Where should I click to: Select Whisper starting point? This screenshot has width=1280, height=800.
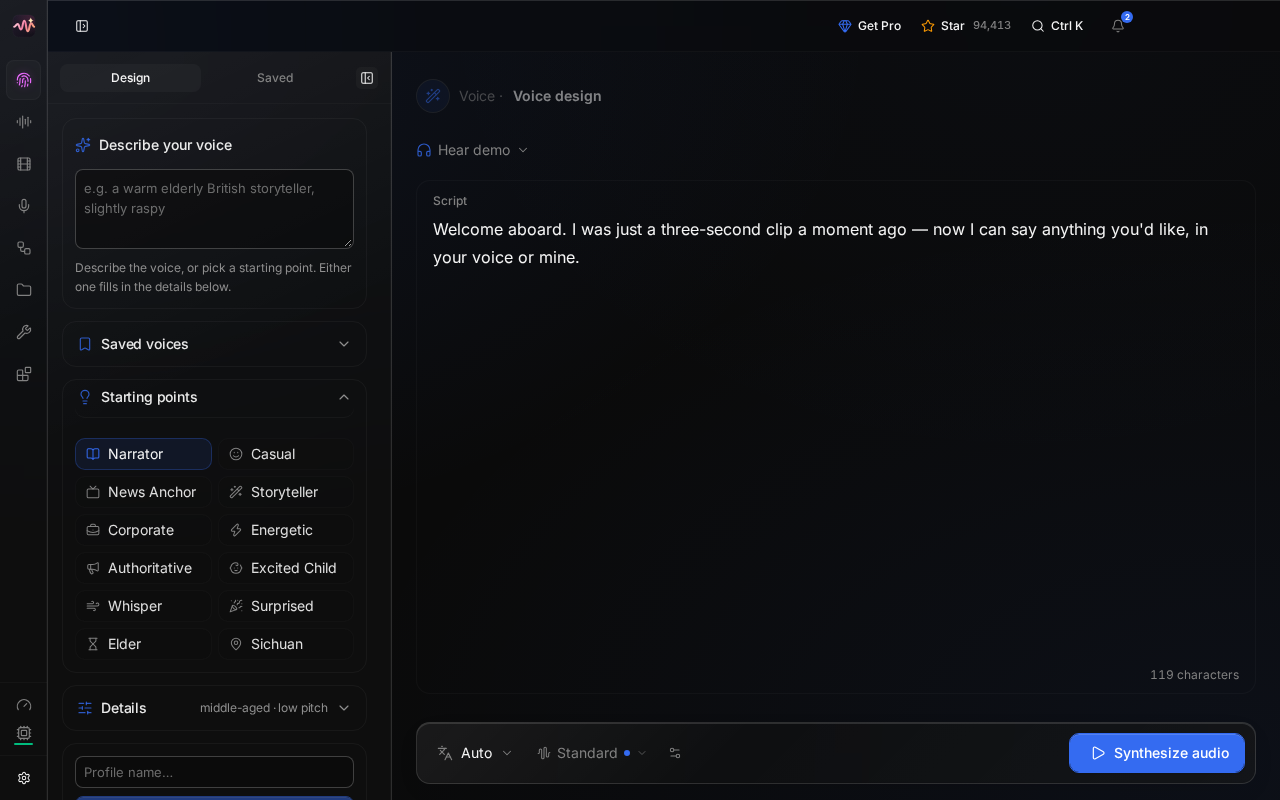[x=143, y=606]
